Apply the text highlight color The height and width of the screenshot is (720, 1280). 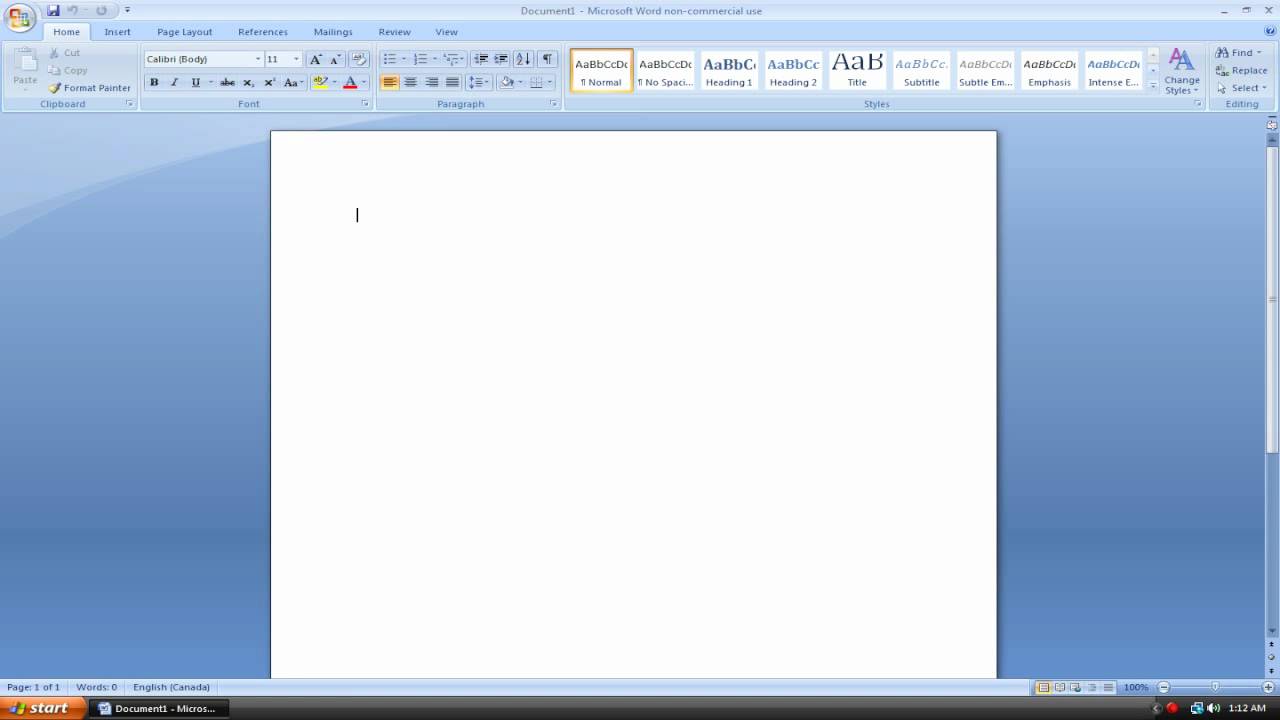[x=320, y=82]
